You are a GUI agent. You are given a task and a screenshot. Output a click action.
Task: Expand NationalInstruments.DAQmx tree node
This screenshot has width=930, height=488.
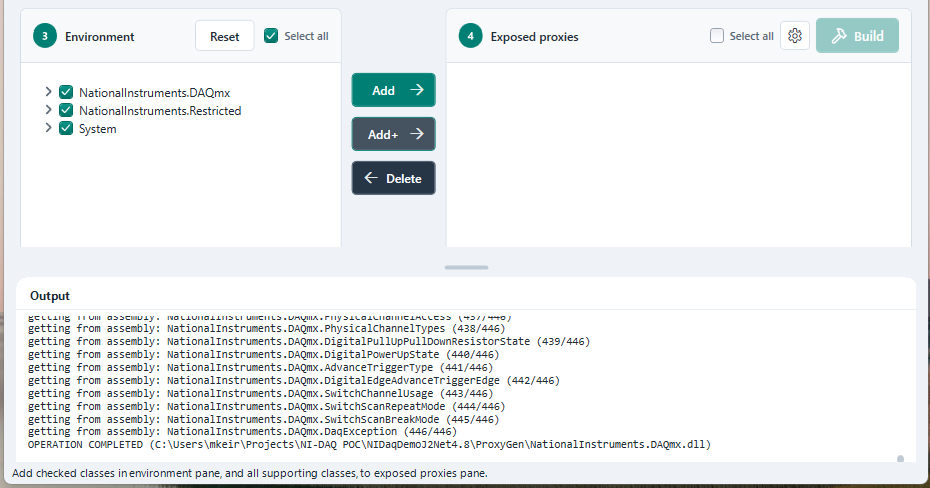49,91
